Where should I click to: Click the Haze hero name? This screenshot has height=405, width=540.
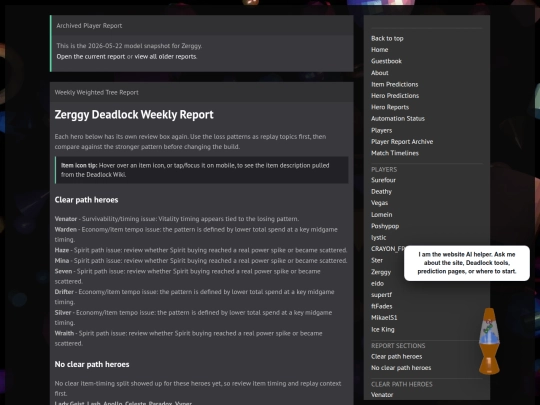[62, 250]
